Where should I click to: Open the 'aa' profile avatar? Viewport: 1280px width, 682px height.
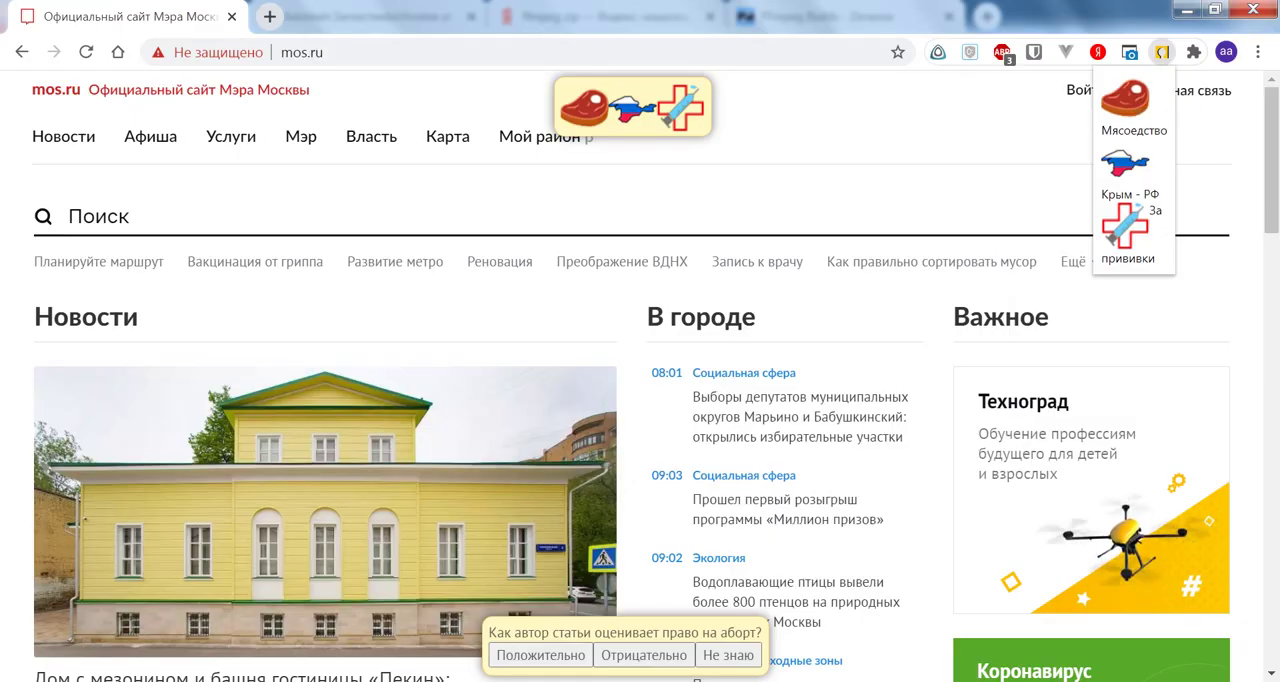(1226, 52)
